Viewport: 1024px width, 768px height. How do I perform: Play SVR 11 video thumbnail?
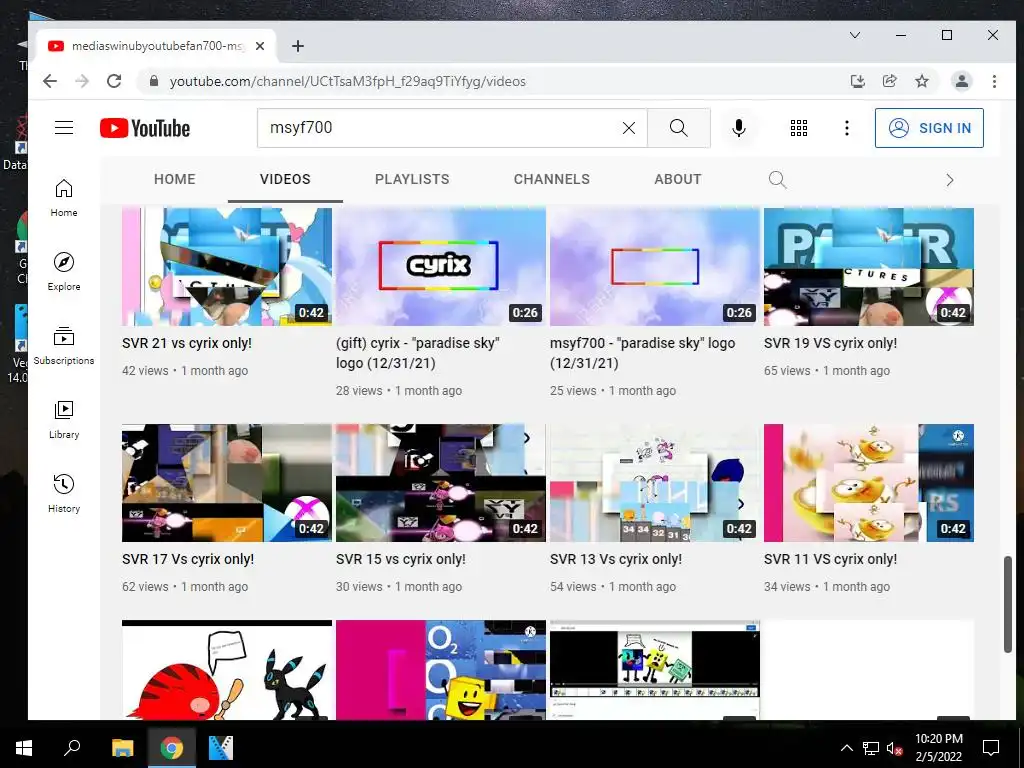tap(869, 483)
